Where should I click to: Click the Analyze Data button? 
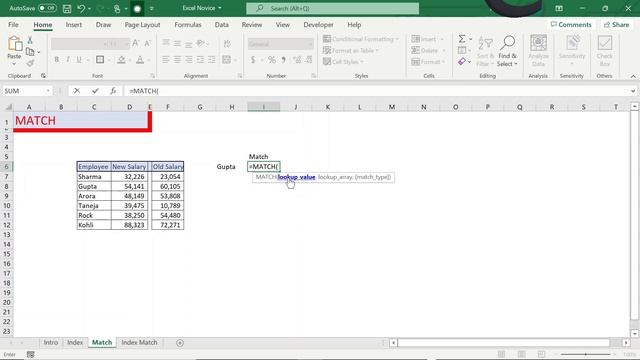click(538, 51)
